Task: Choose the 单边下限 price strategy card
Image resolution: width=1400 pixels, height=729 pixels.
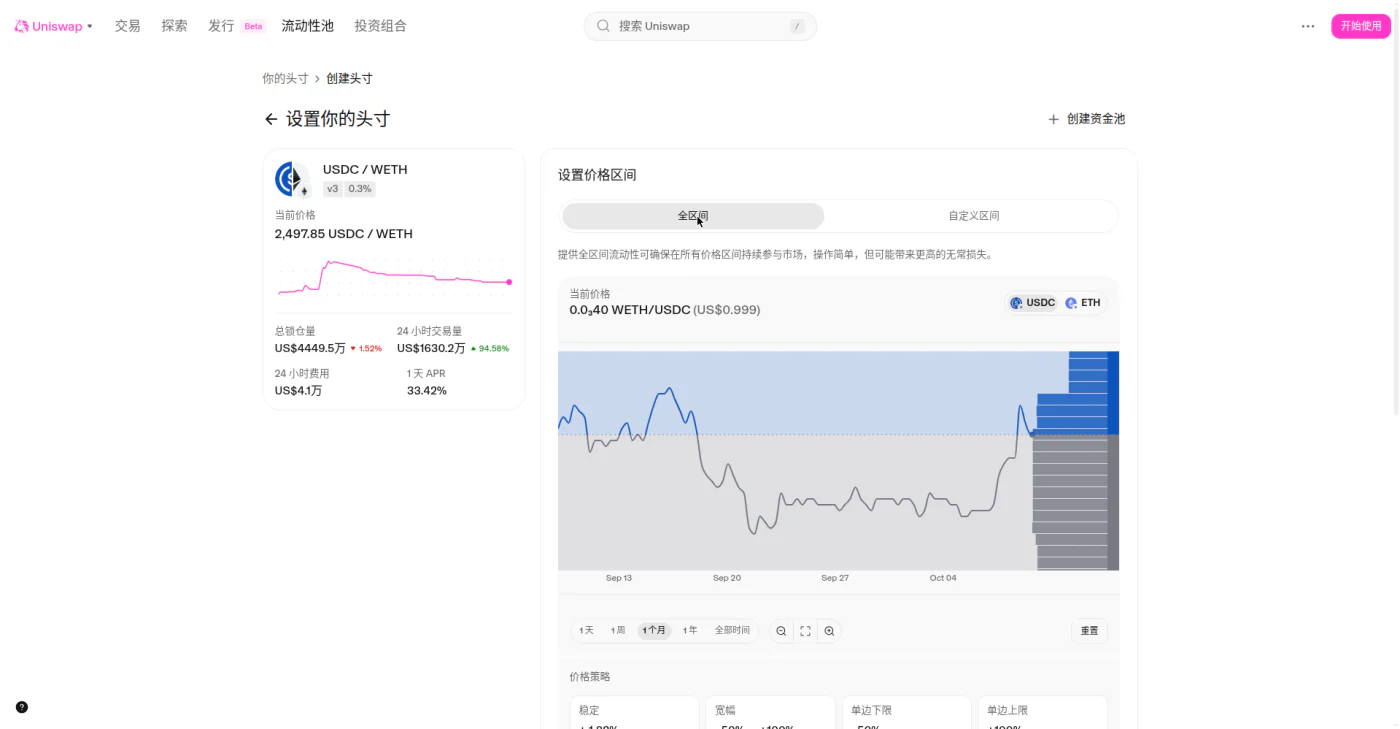Action: pyautogui.click(x=906, y=712)
